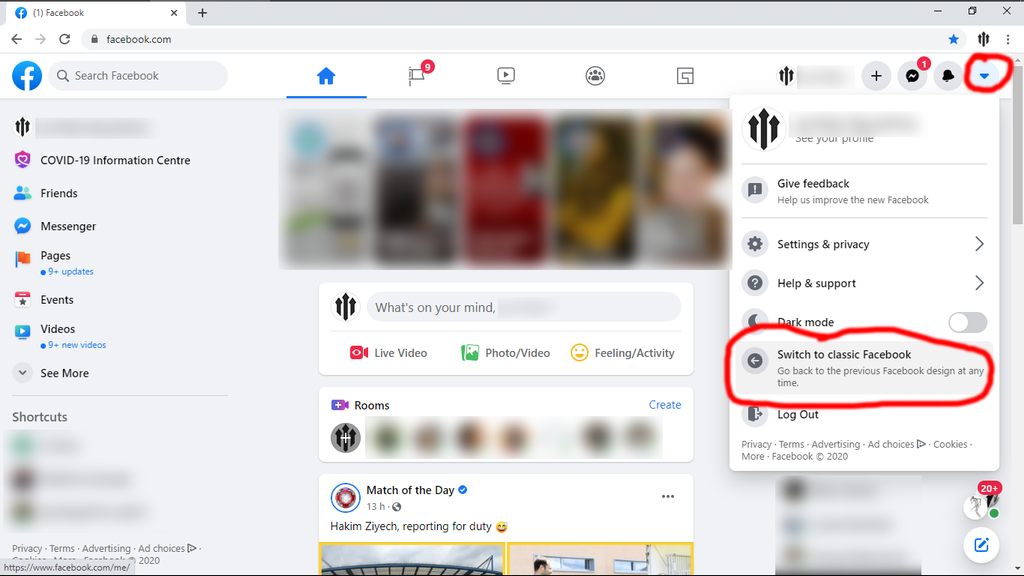Open Messenger in the left sidebar
1024x576 pixels.
(68, 226)
